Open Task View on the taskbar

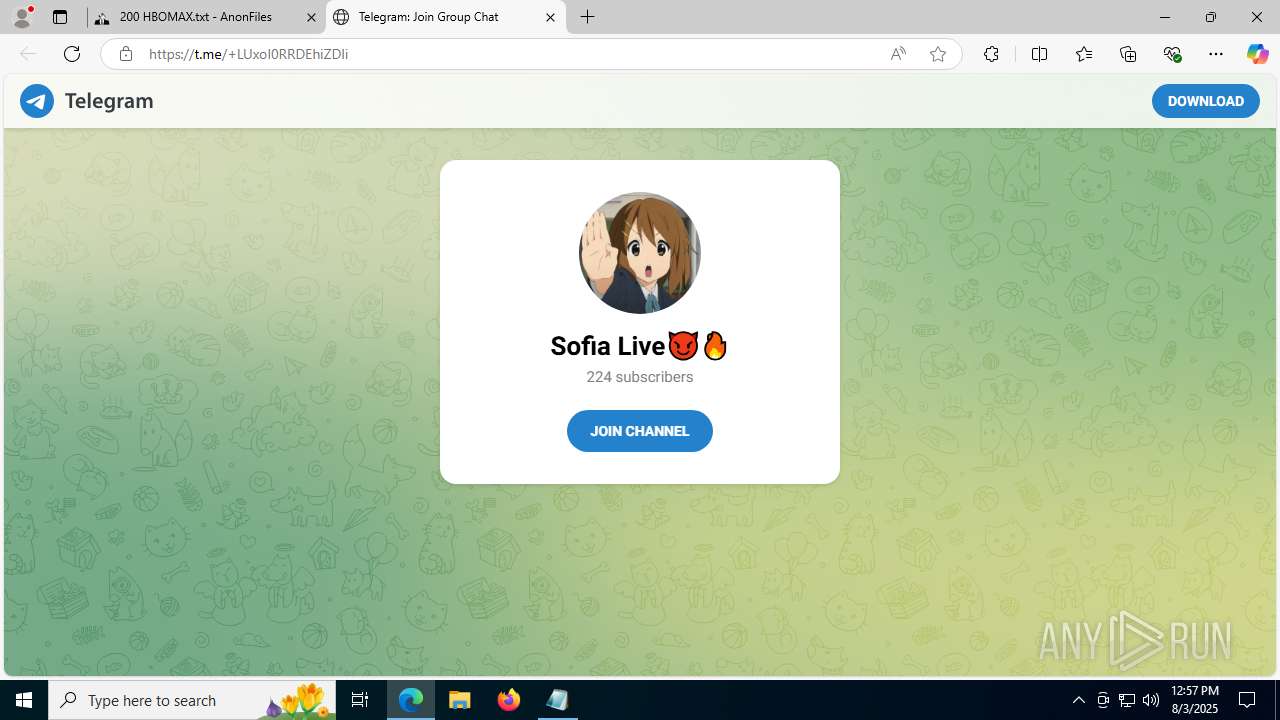[360, 700]
